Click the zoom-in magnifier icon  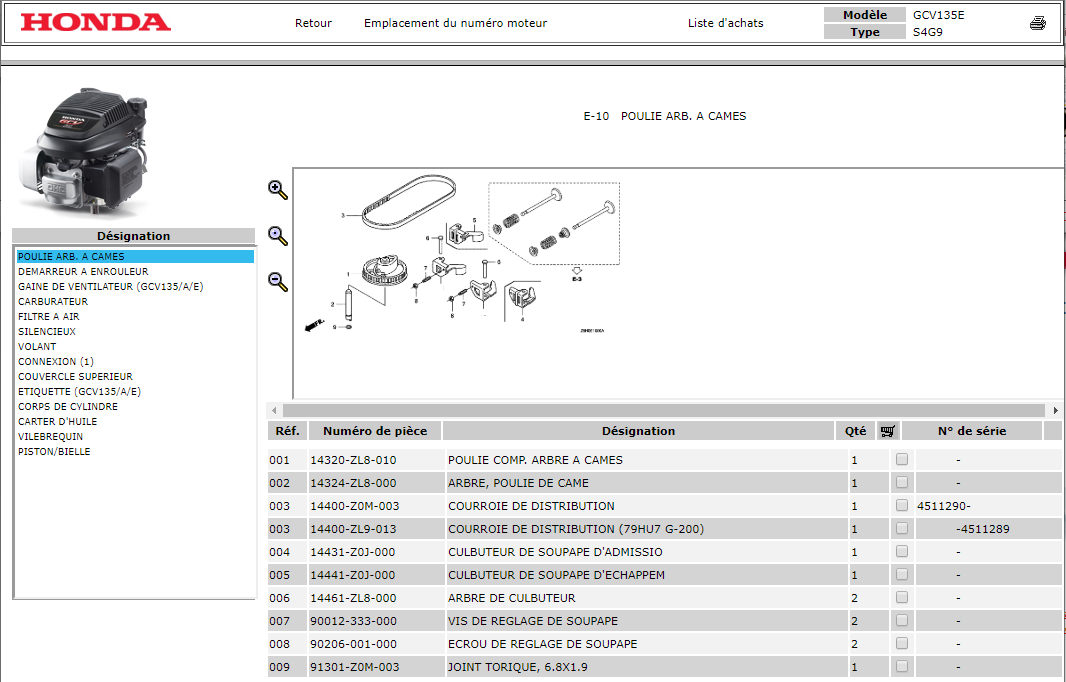[x=278, y=190]
